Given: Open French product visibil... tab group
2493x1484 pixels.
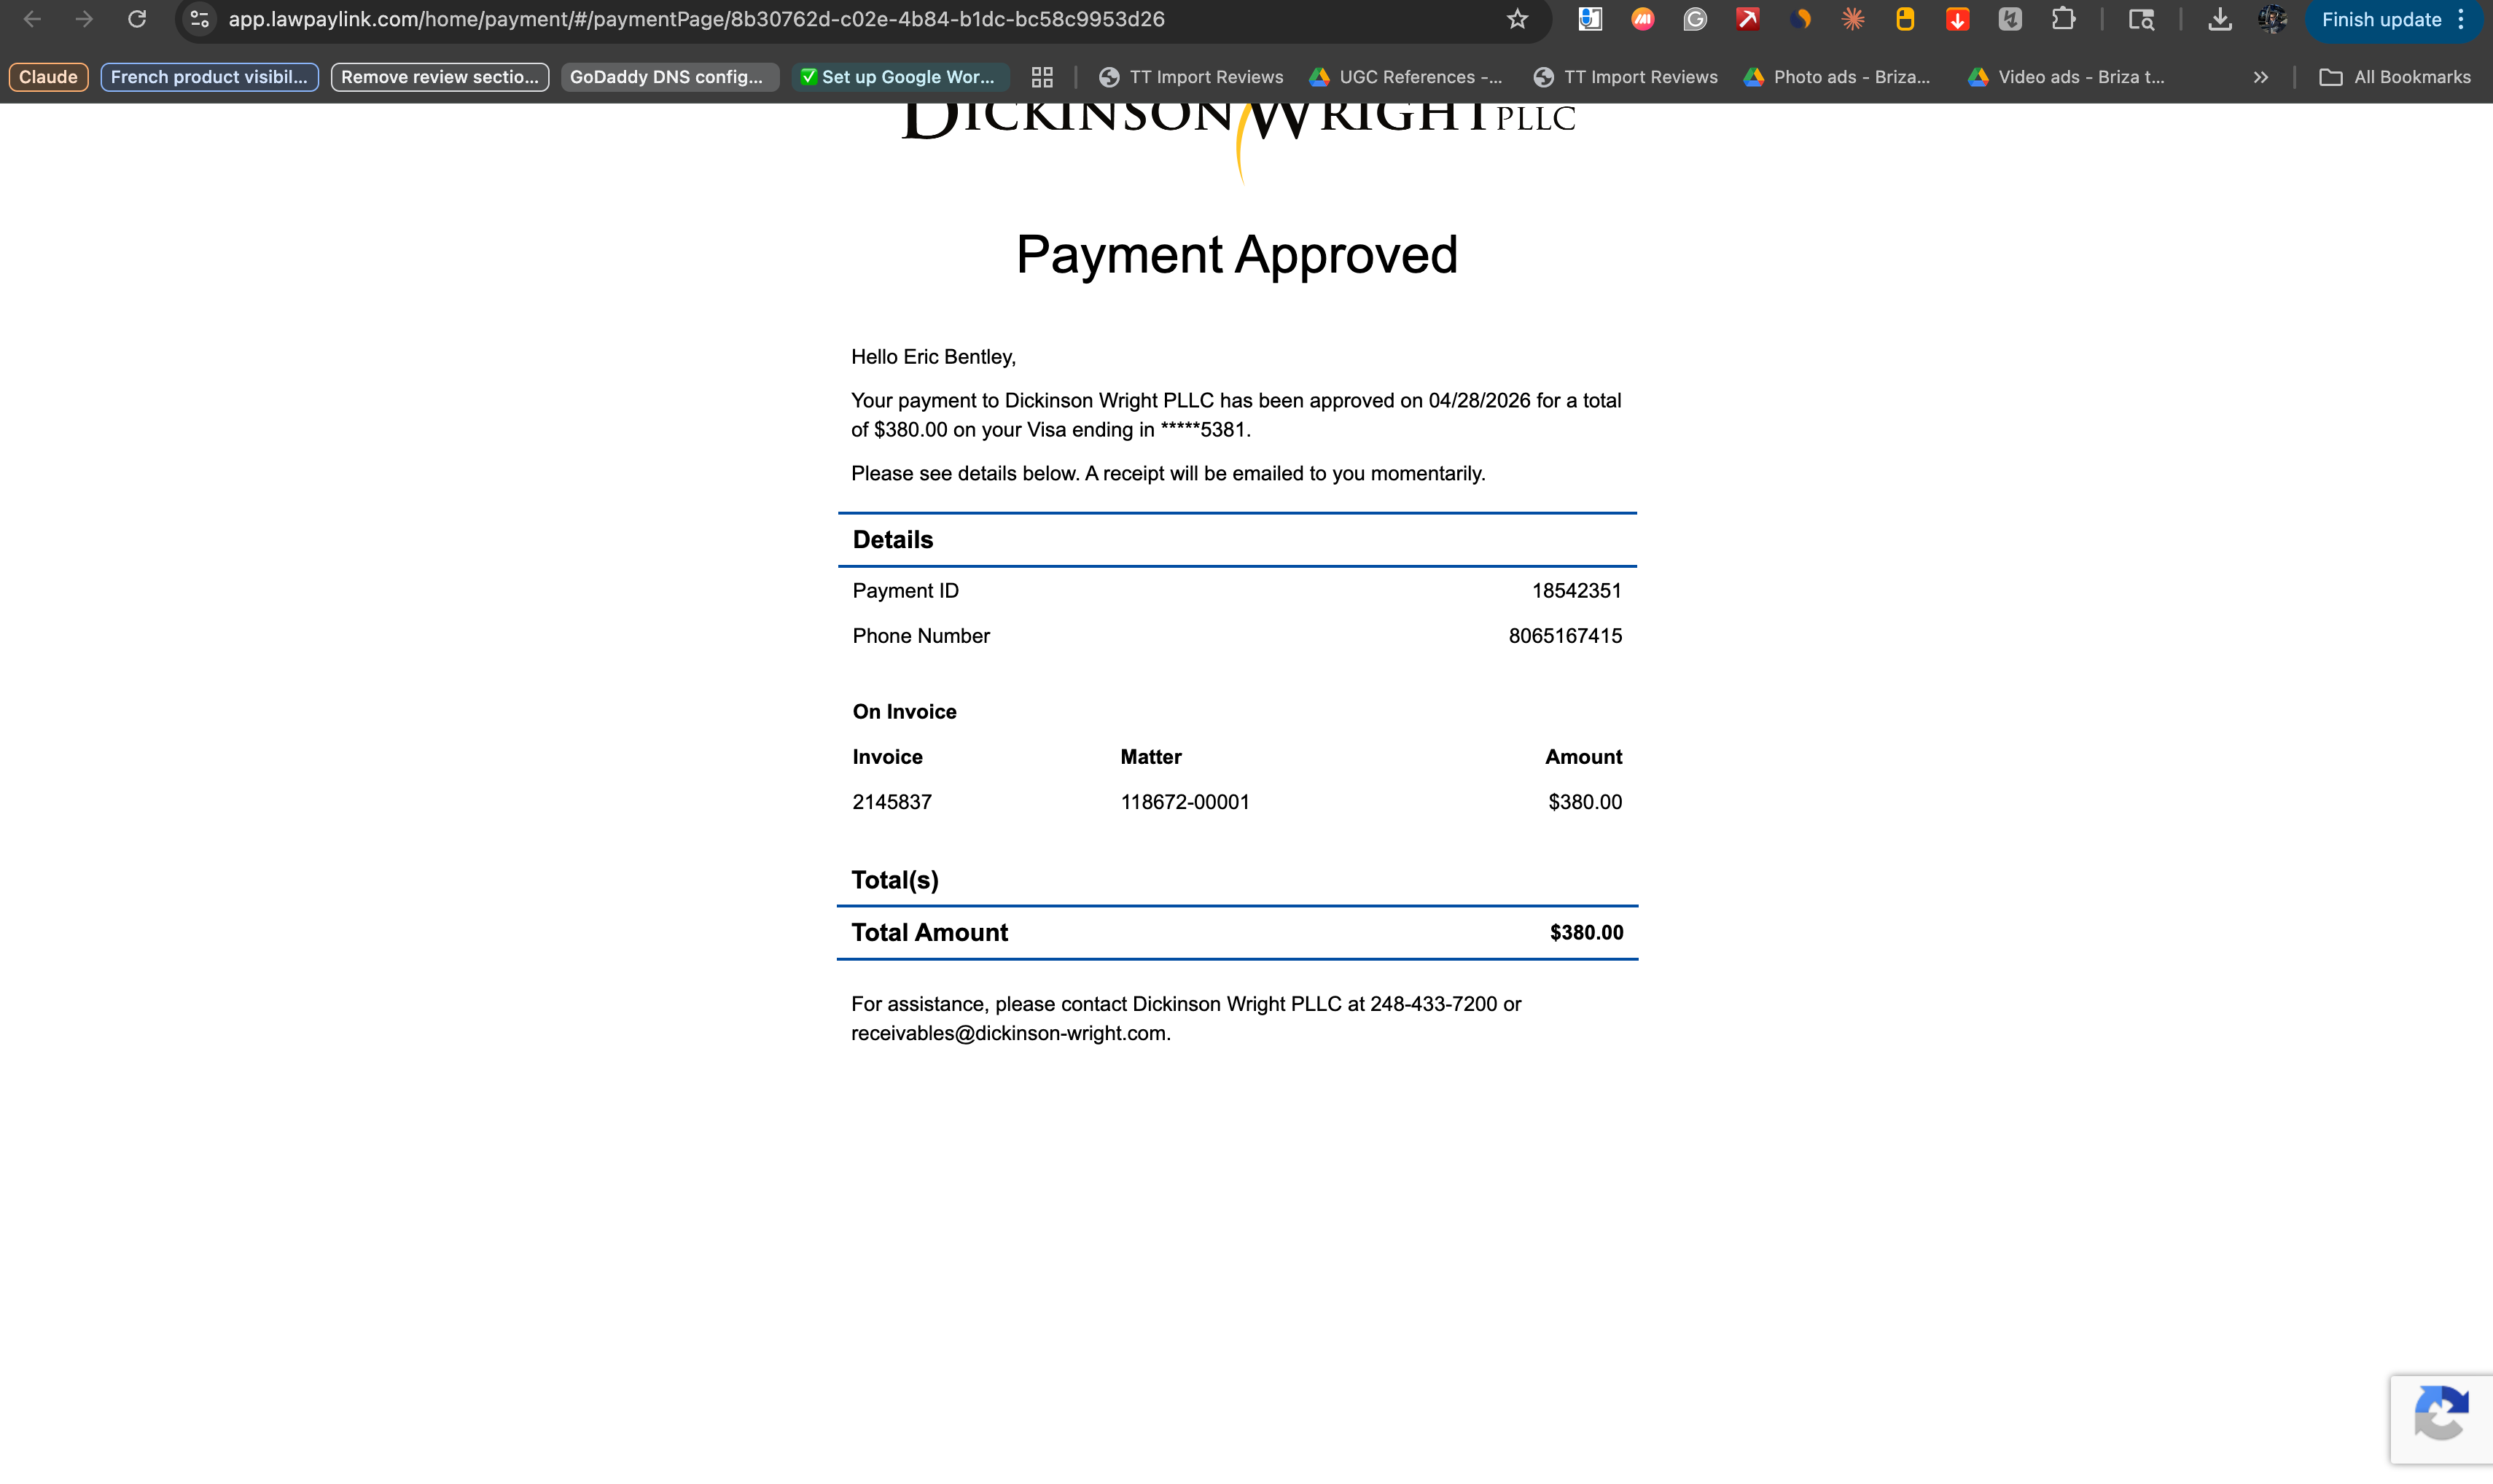Looking at the screenshot, I should click(x=209, y=77).
